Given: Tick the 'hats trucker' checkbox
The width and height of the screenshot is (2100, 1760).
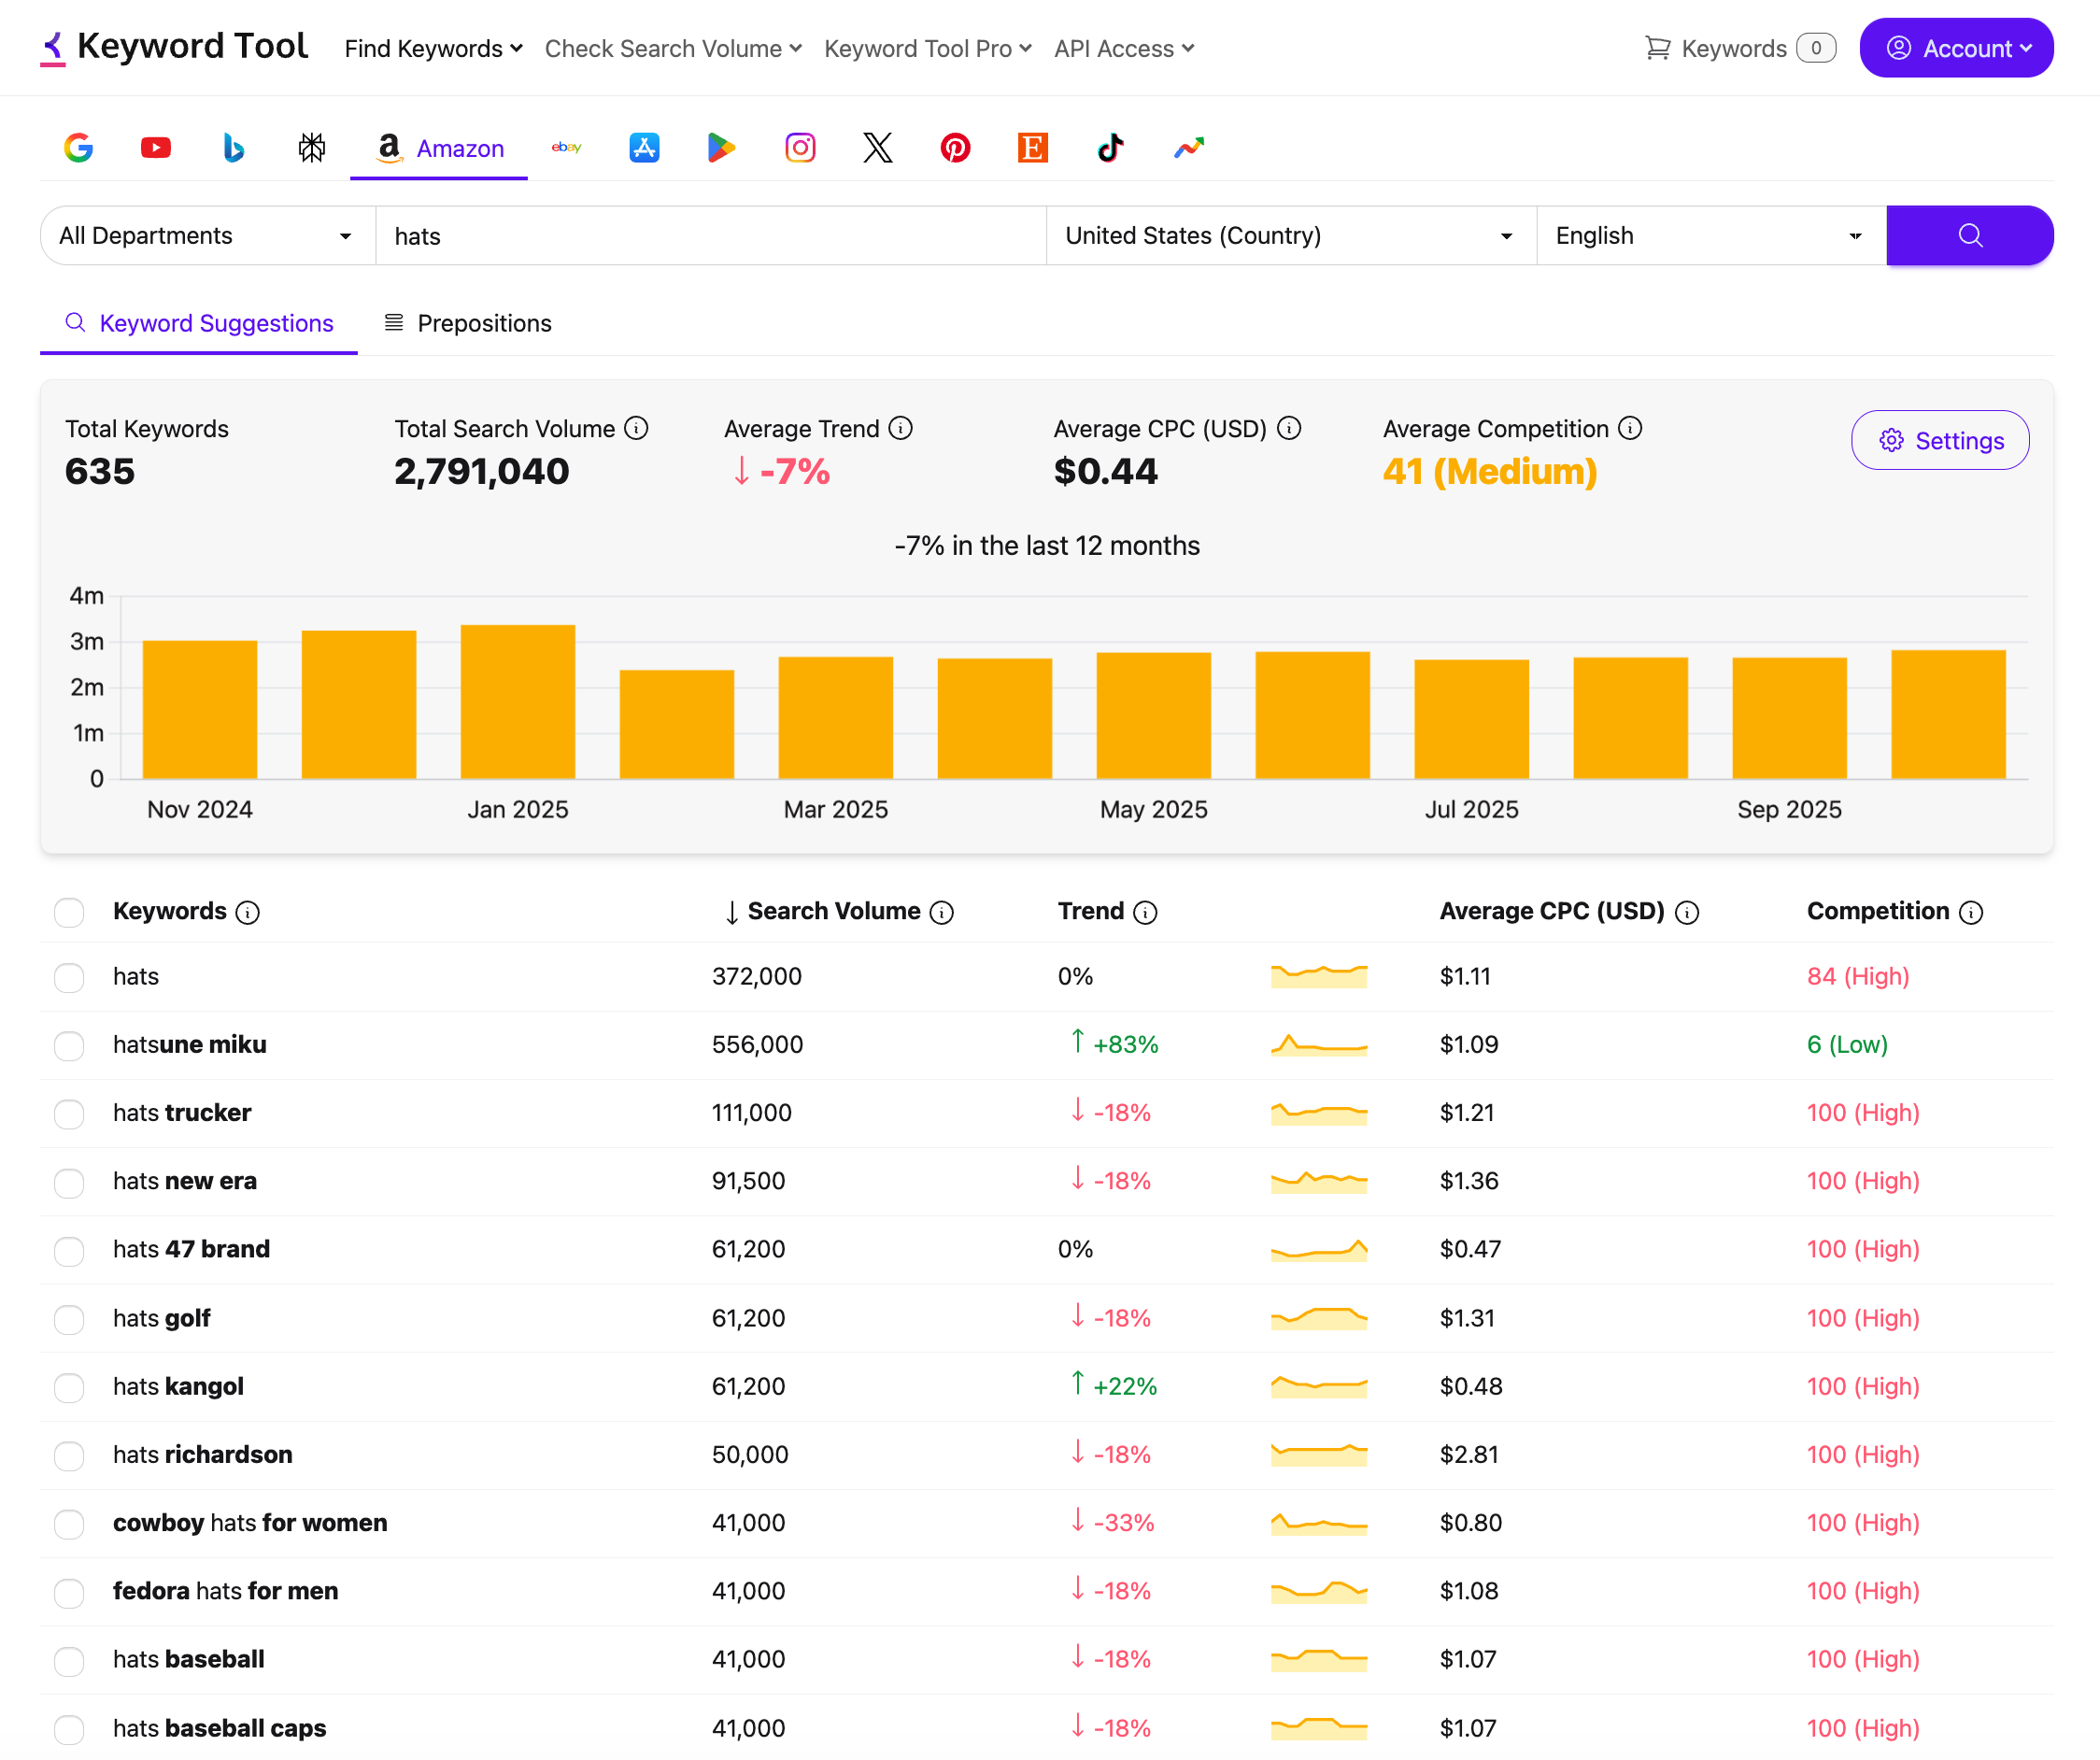Looking at the screenshot, I should pyautogui.click(x=69, y=1114).
